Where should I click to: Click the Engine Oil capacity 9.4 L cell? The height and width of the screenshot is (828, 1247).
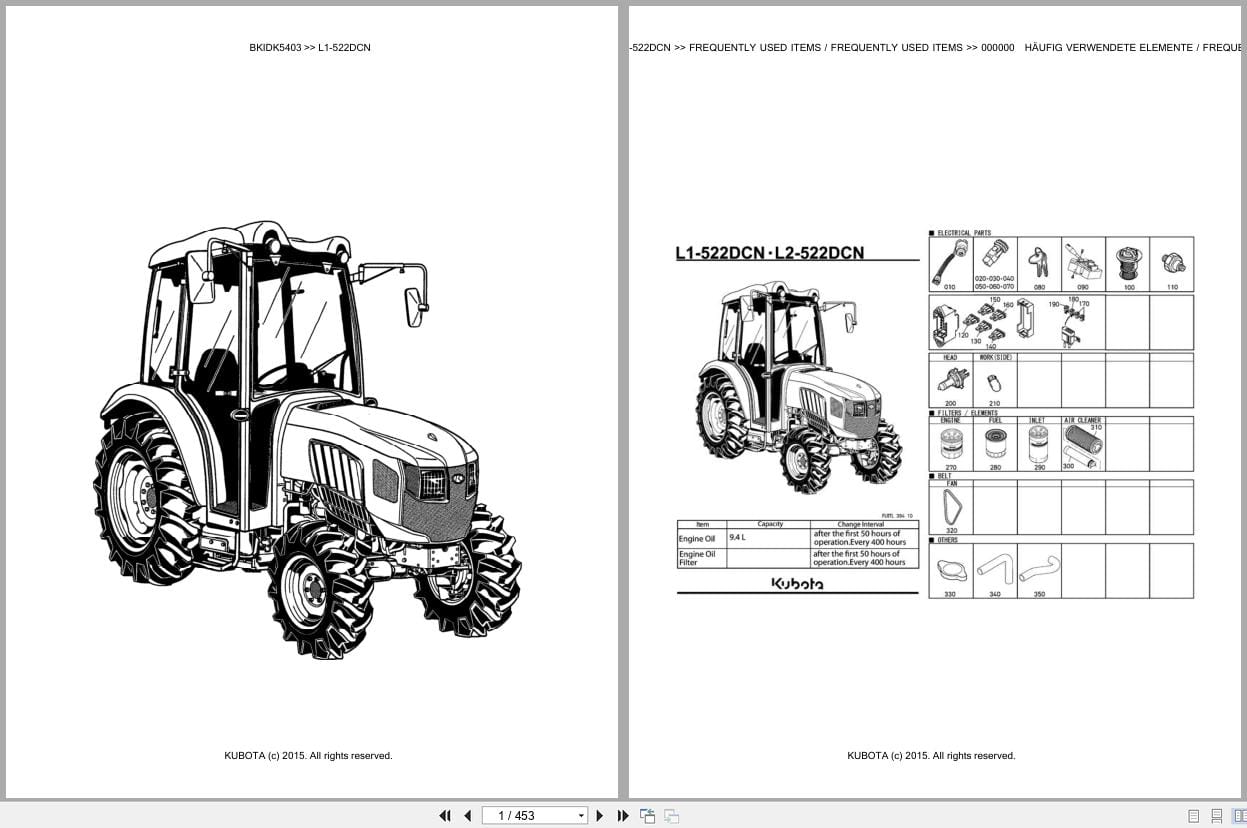click(768, 538)
